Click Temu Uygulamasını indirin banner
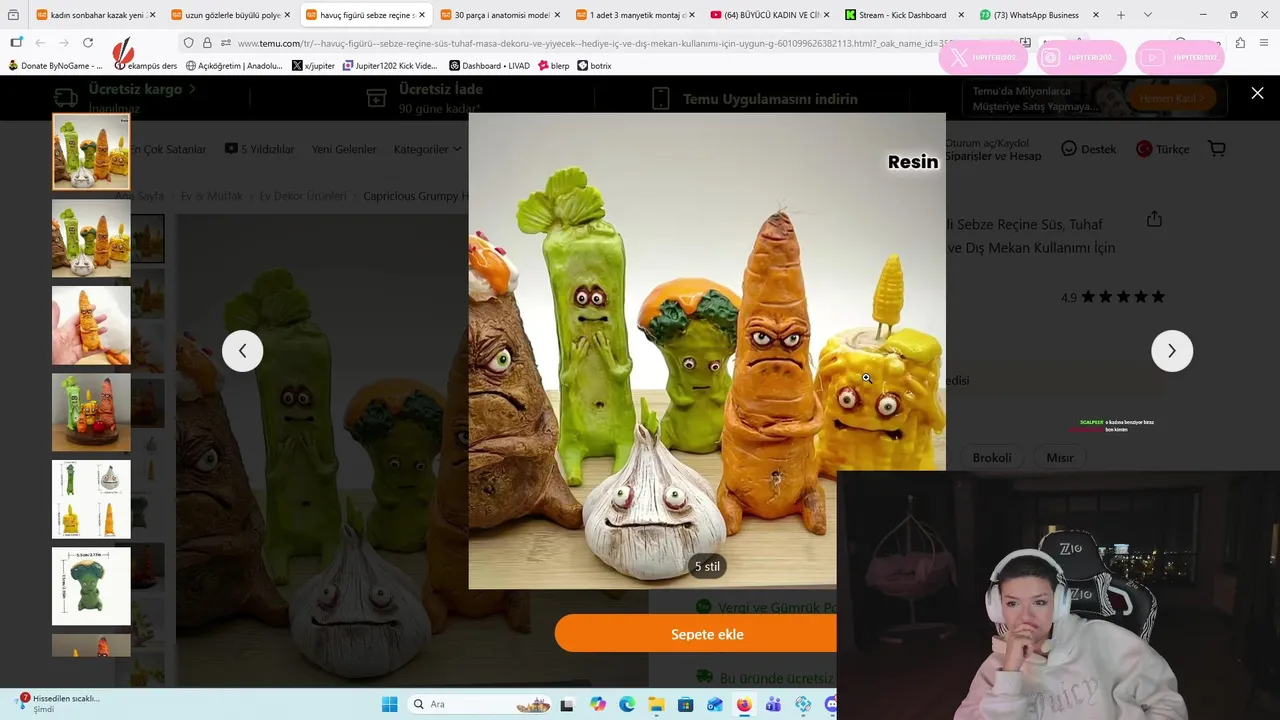Viewport: 1280px width, 720px height. point(755,99)
